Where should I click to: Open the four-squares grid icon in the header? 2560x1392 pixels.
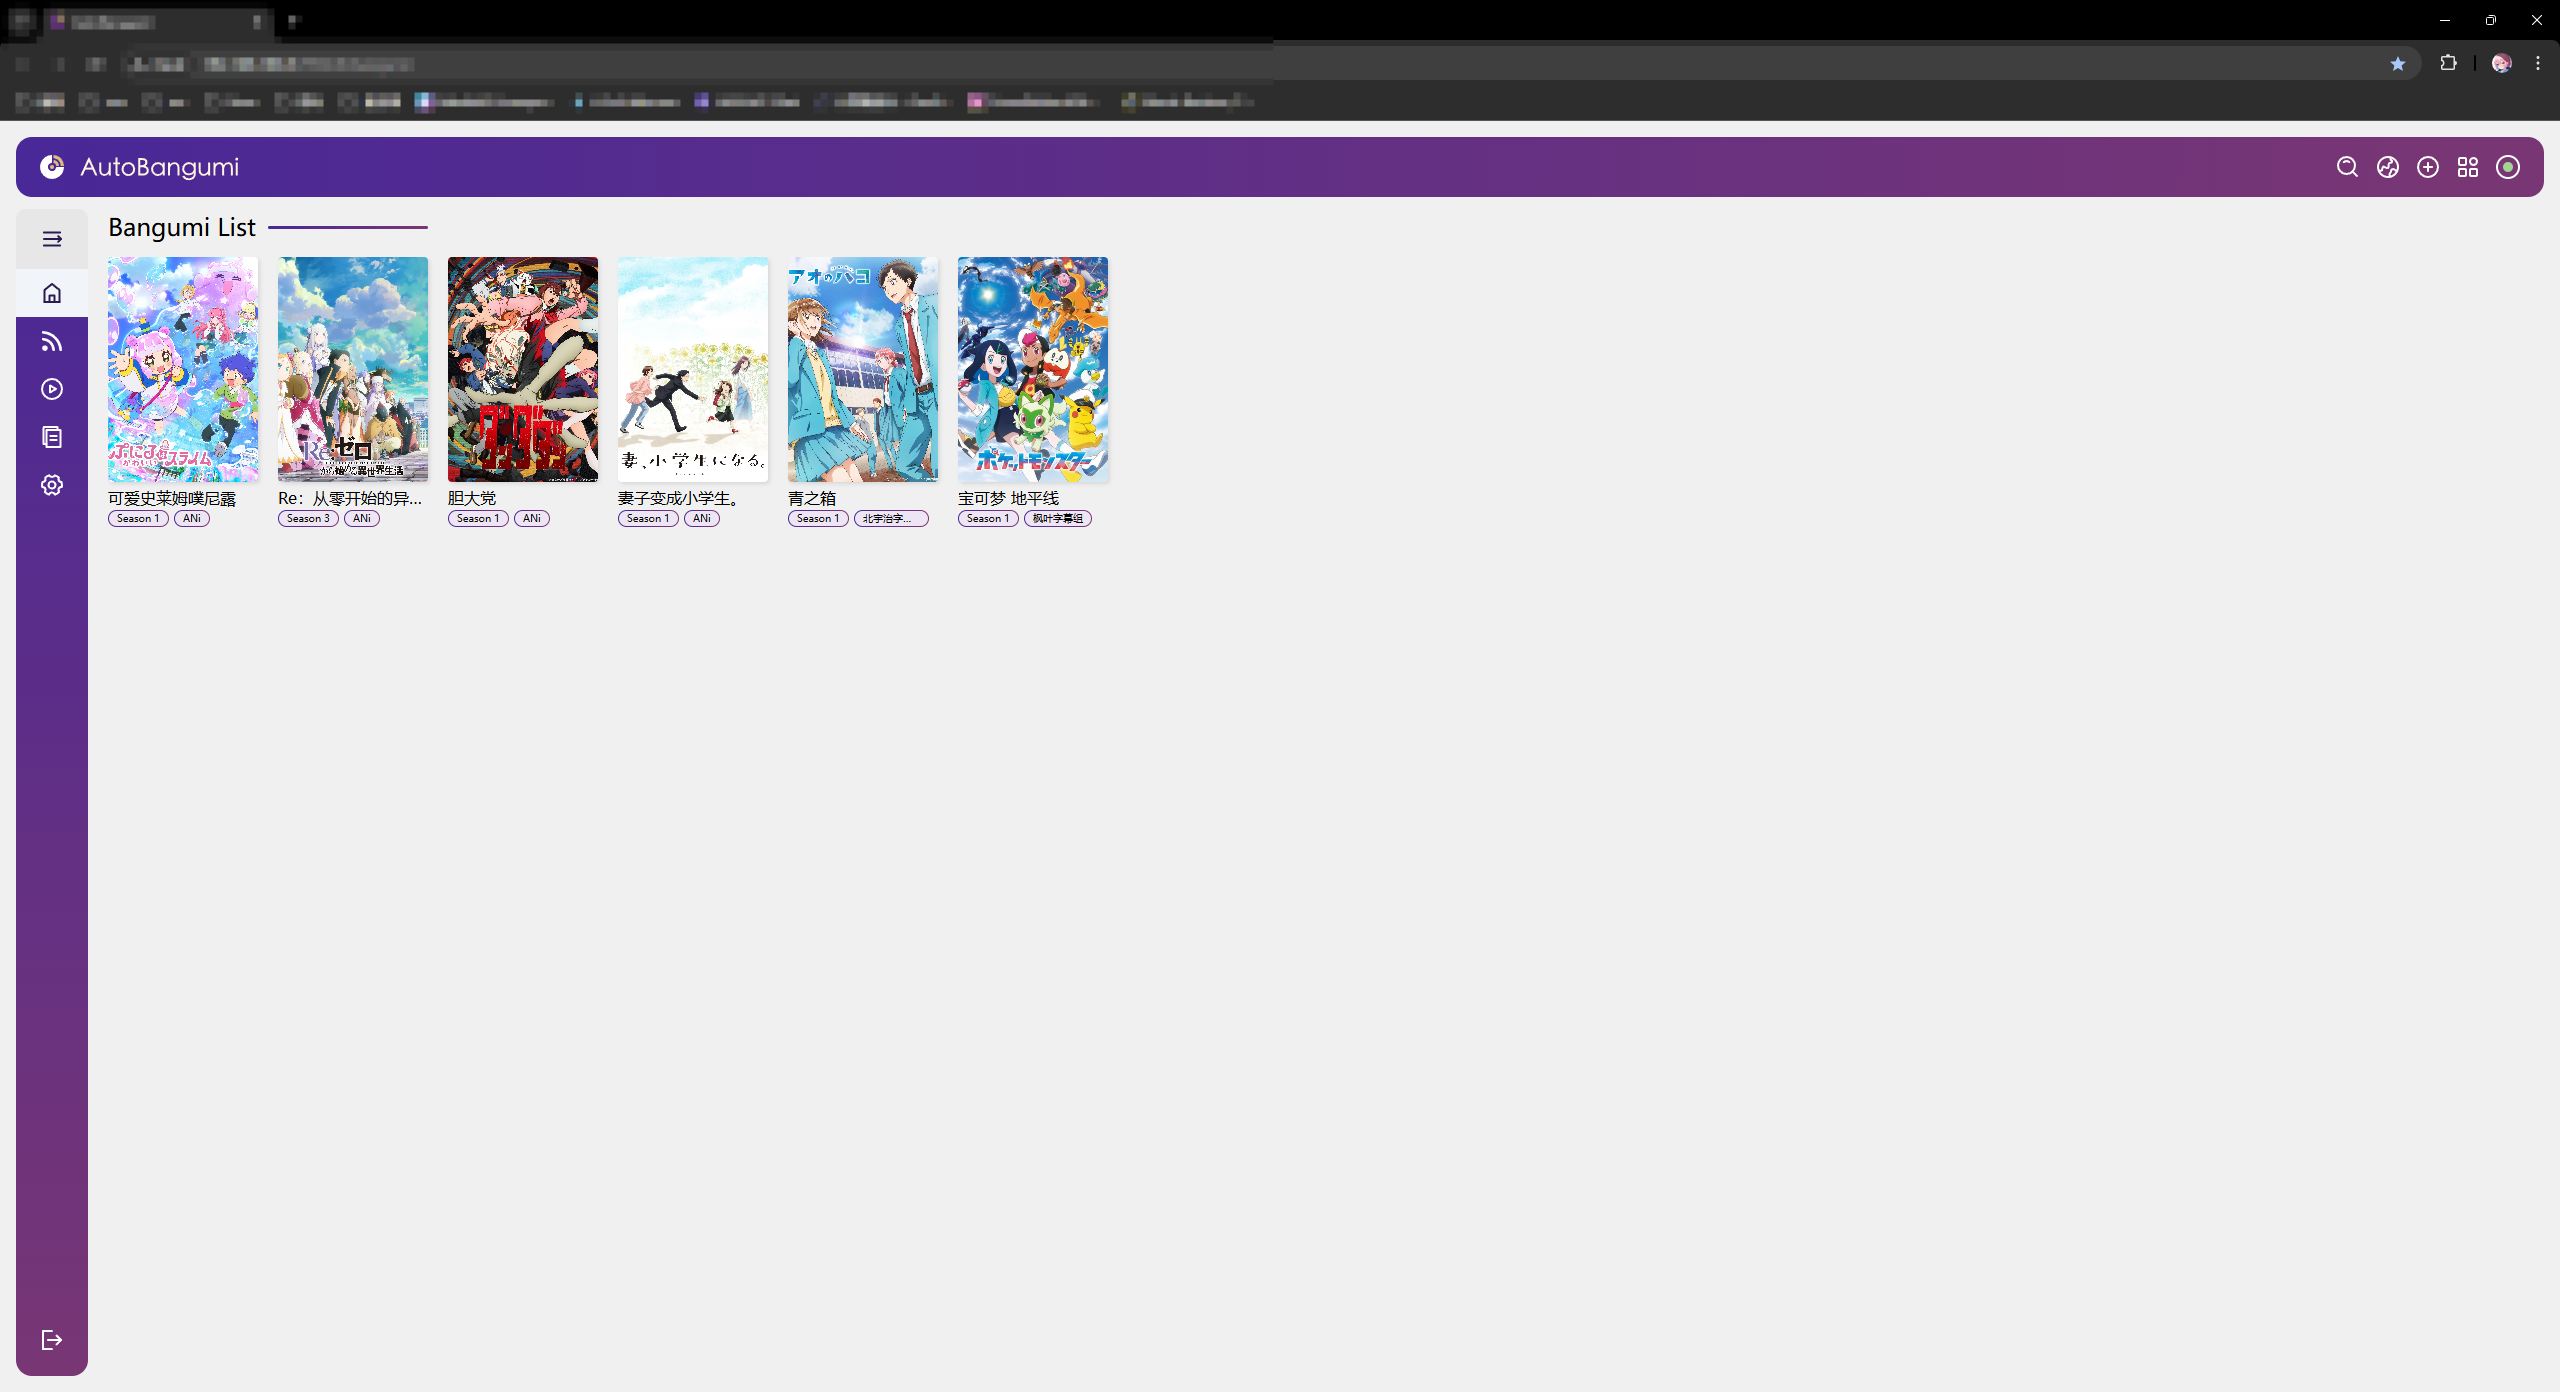click(x=2467, y=167)
